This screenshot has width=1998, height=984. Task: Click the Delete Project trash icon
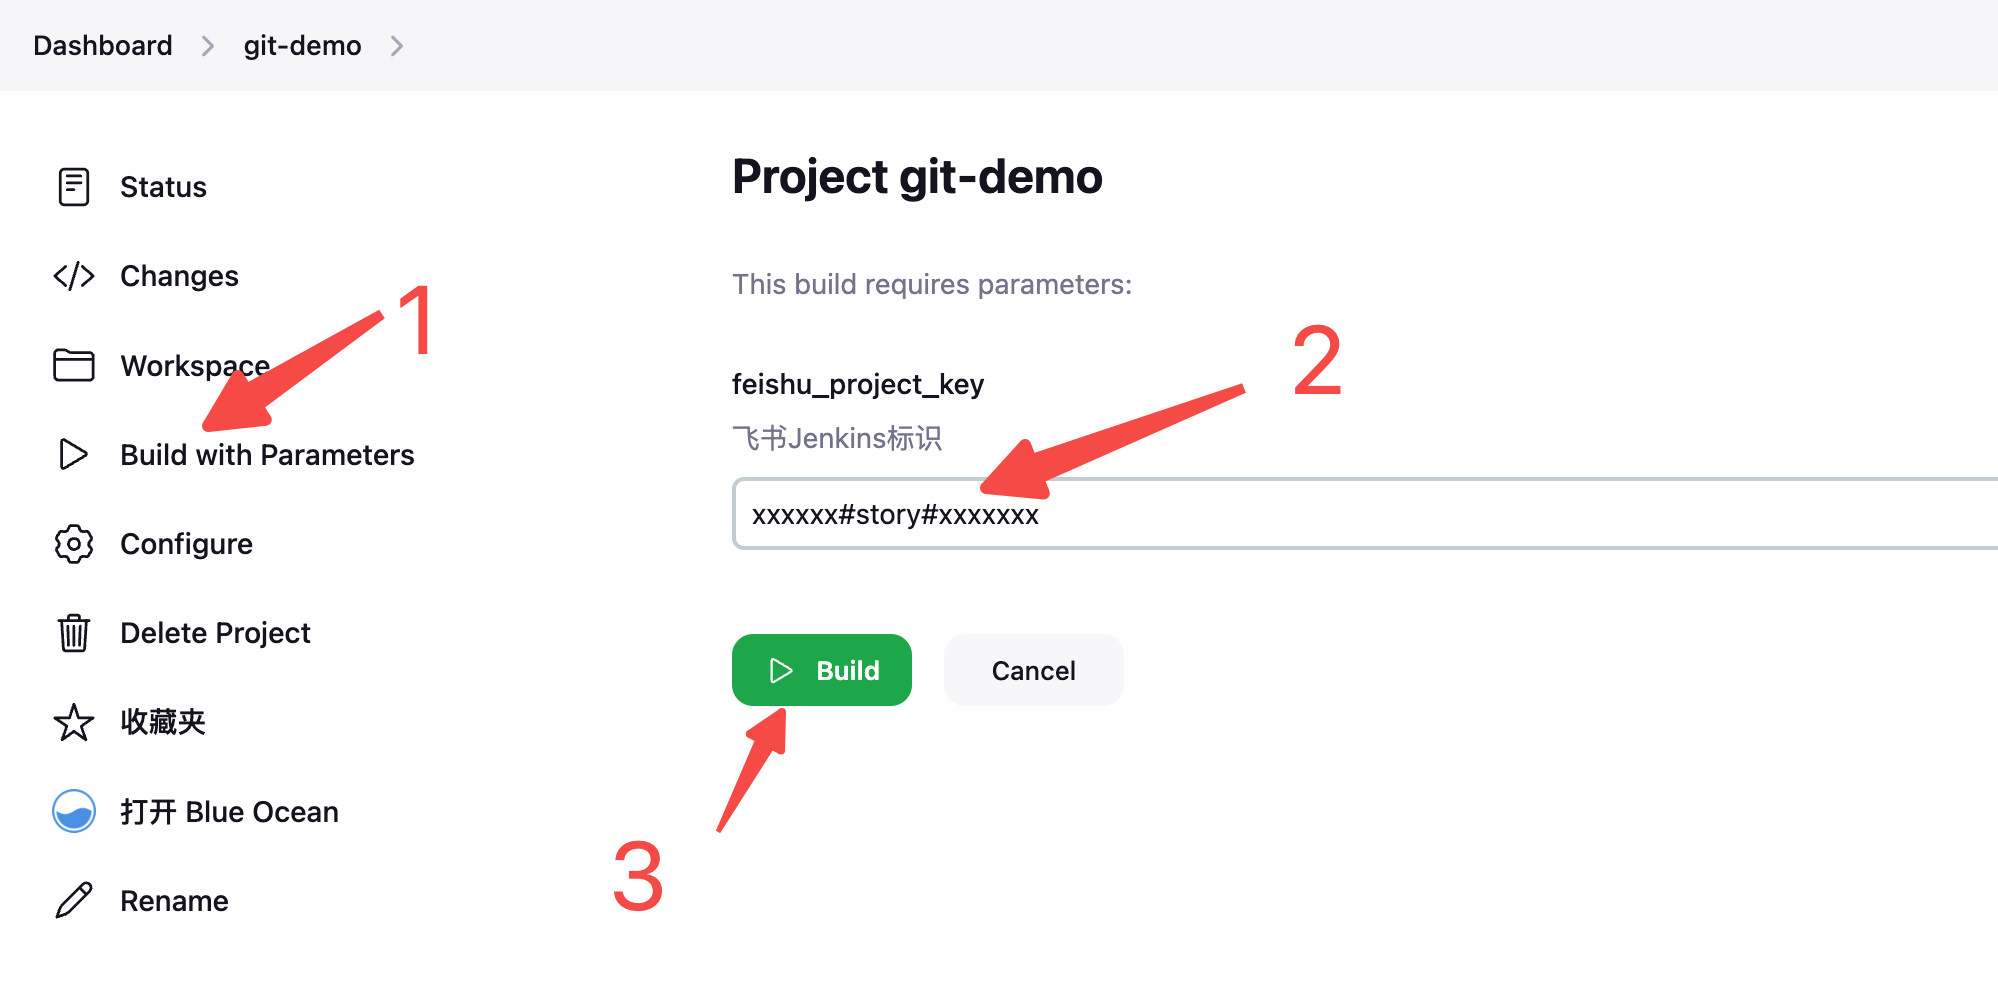click(x=74, y=633)
